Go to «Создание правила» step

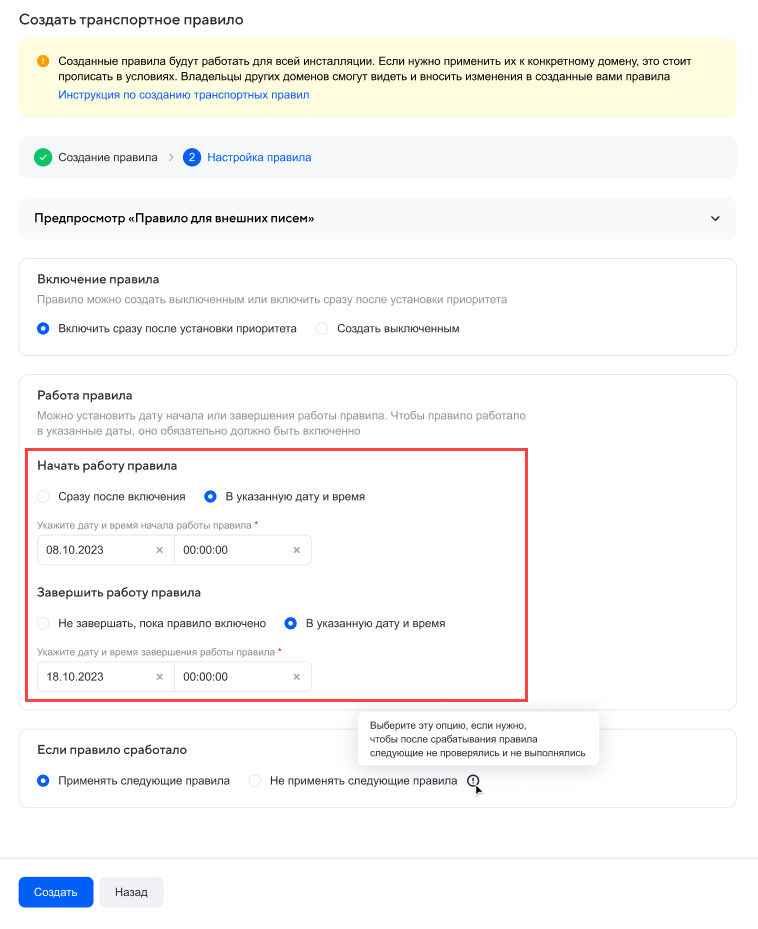107,157
